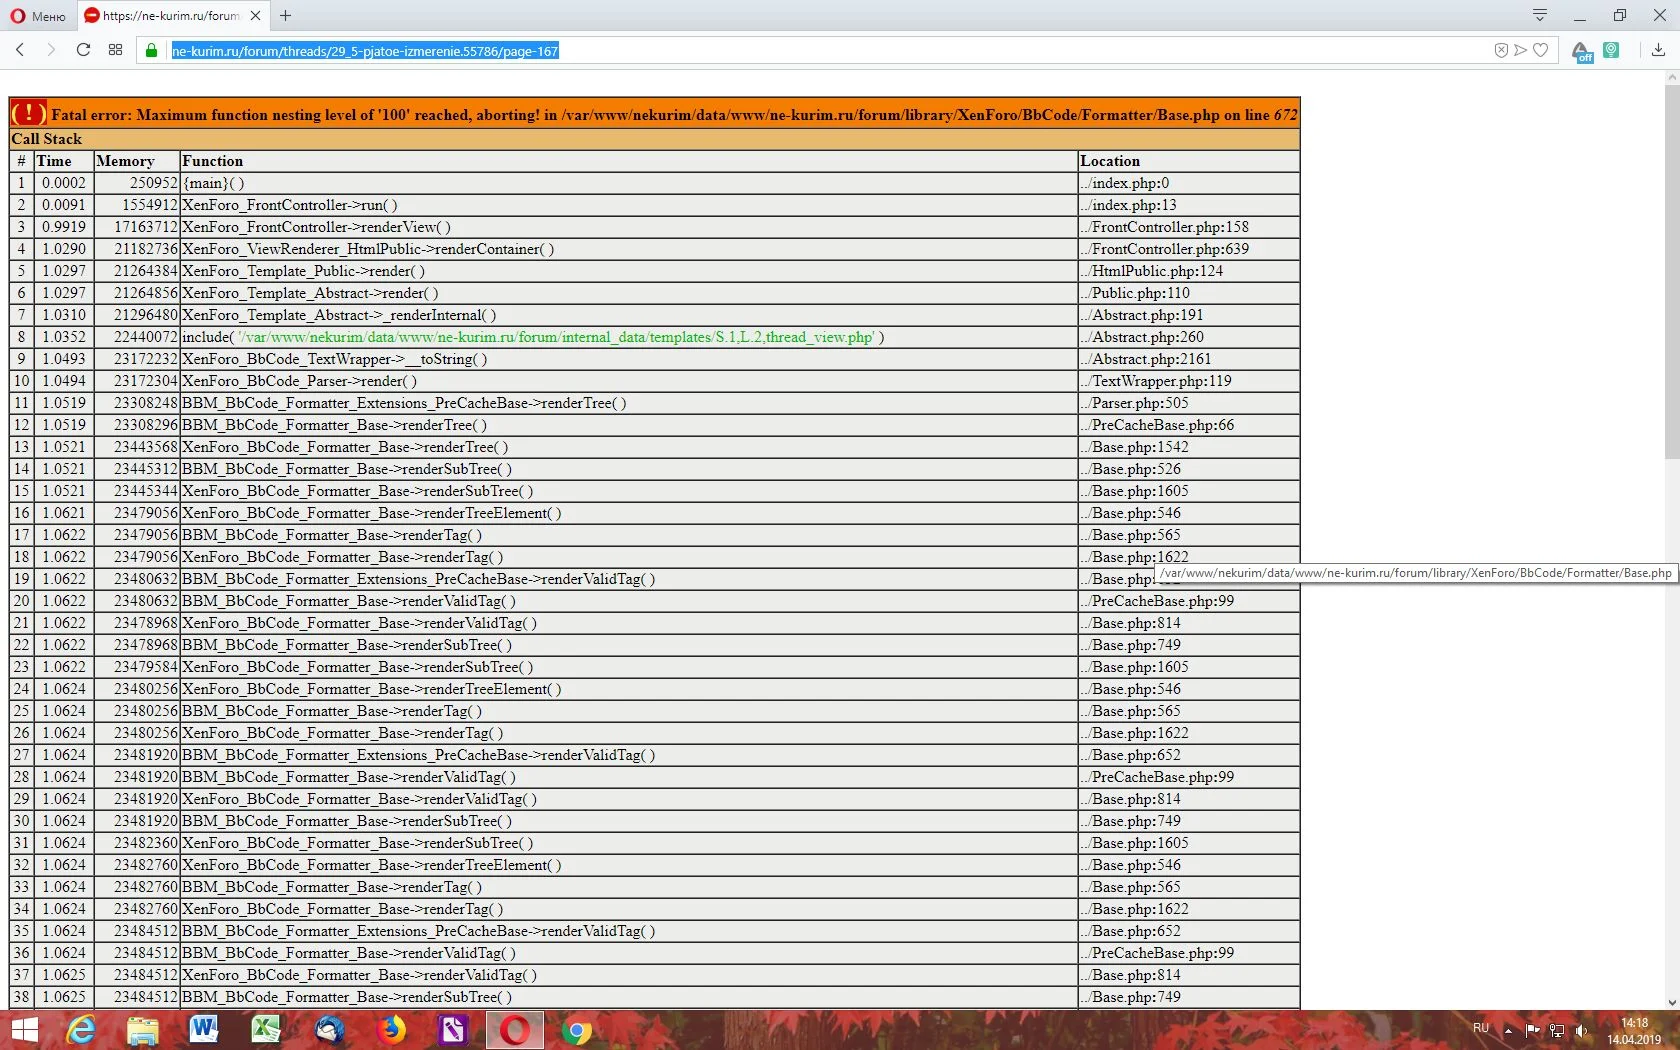The width and height of the screenshot is (1680, 1050).
Task: Click the address bar URL field
Action: [x=800, y=51]
